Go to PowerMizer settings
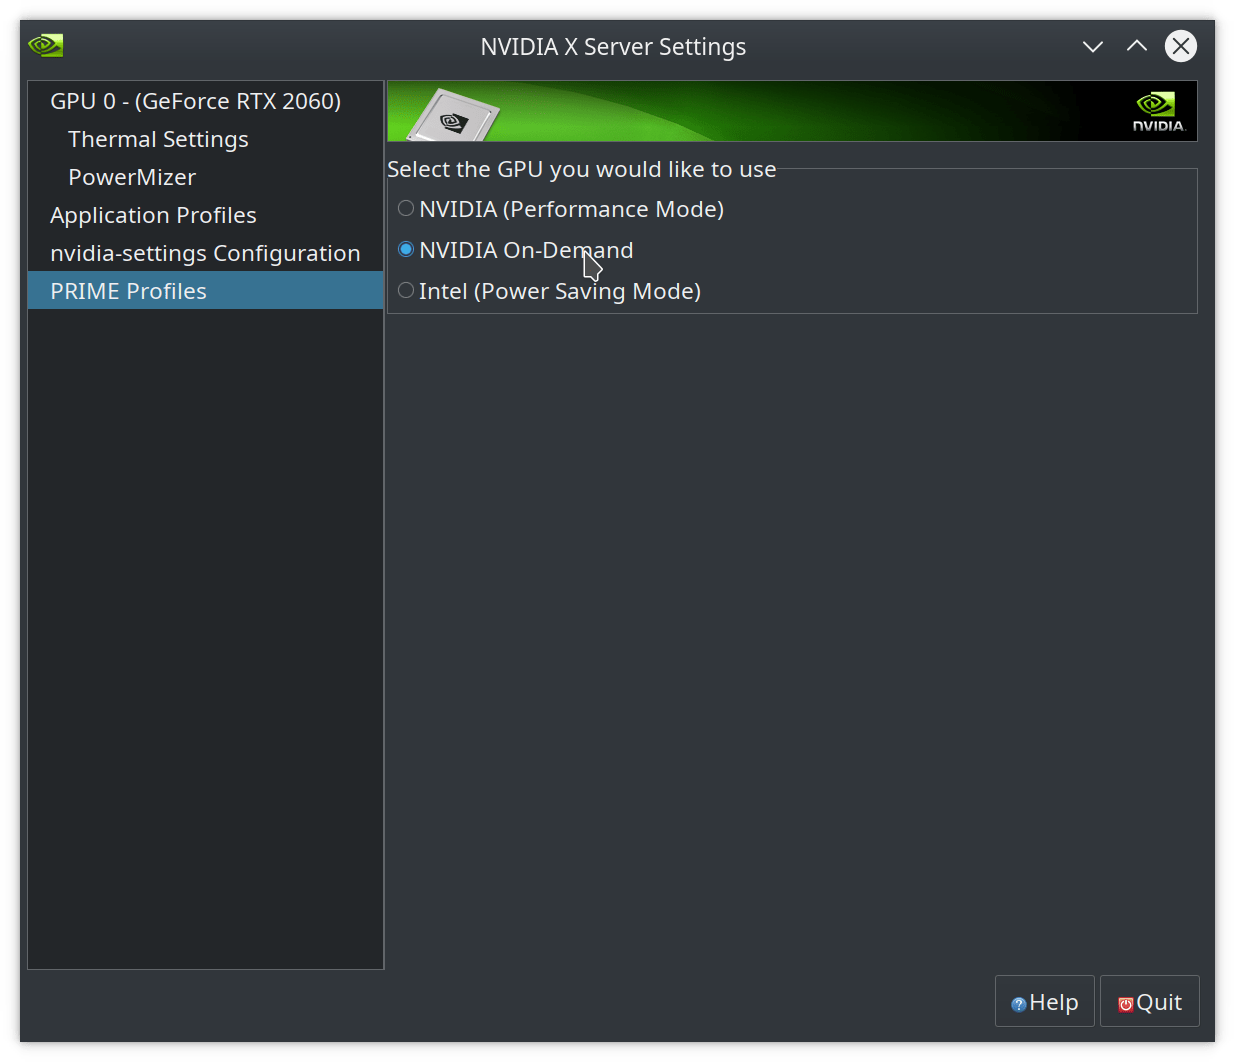1235x1062 pixels. 132,177
